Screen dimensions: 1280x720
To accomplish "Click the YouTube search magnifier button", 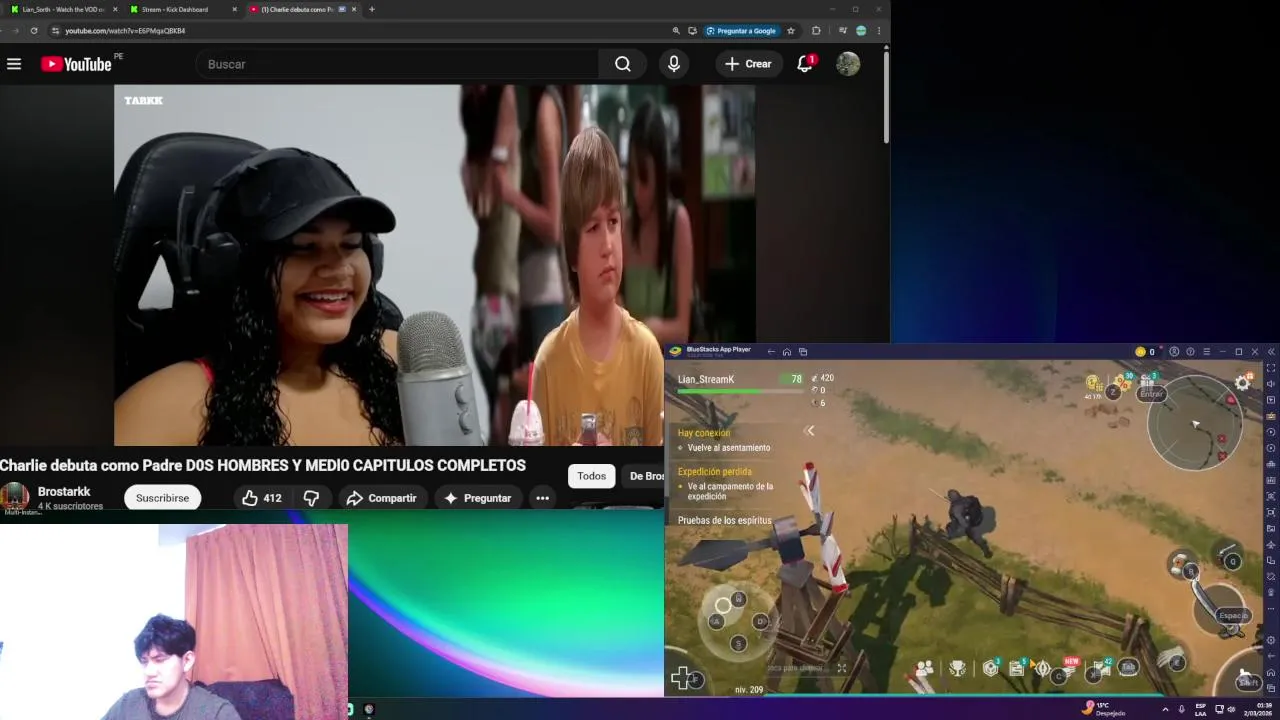I will (x=623, y=64).
